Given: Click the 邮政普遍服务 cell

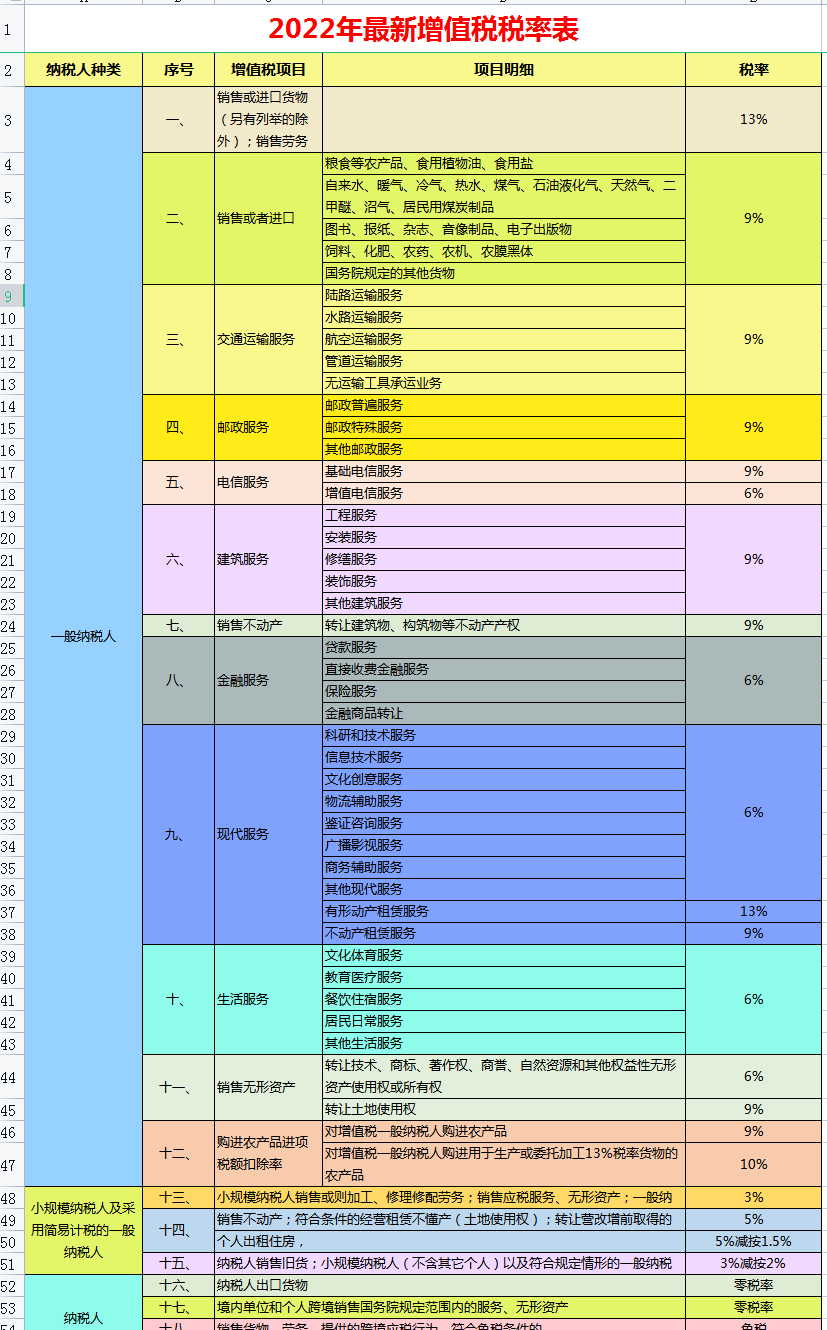Looking at the screenshot, I should [503, 405].
